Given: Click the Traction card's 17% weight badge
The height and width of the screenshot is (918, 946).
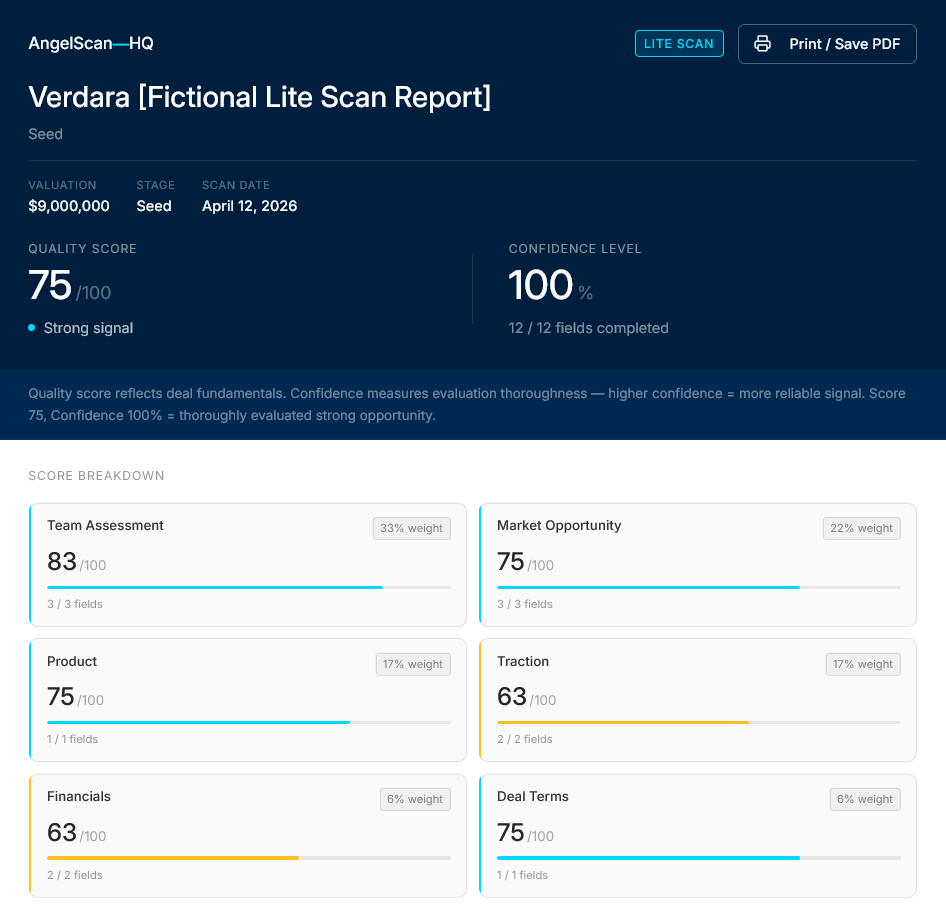Looking at the screenshot, I should [863, 664].
